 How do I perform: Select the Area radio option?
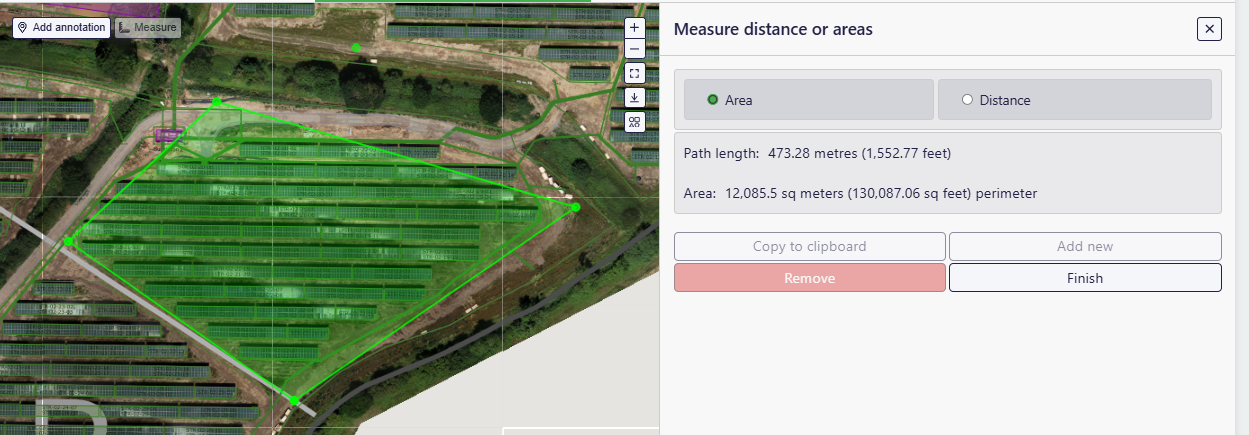[713, 100]
